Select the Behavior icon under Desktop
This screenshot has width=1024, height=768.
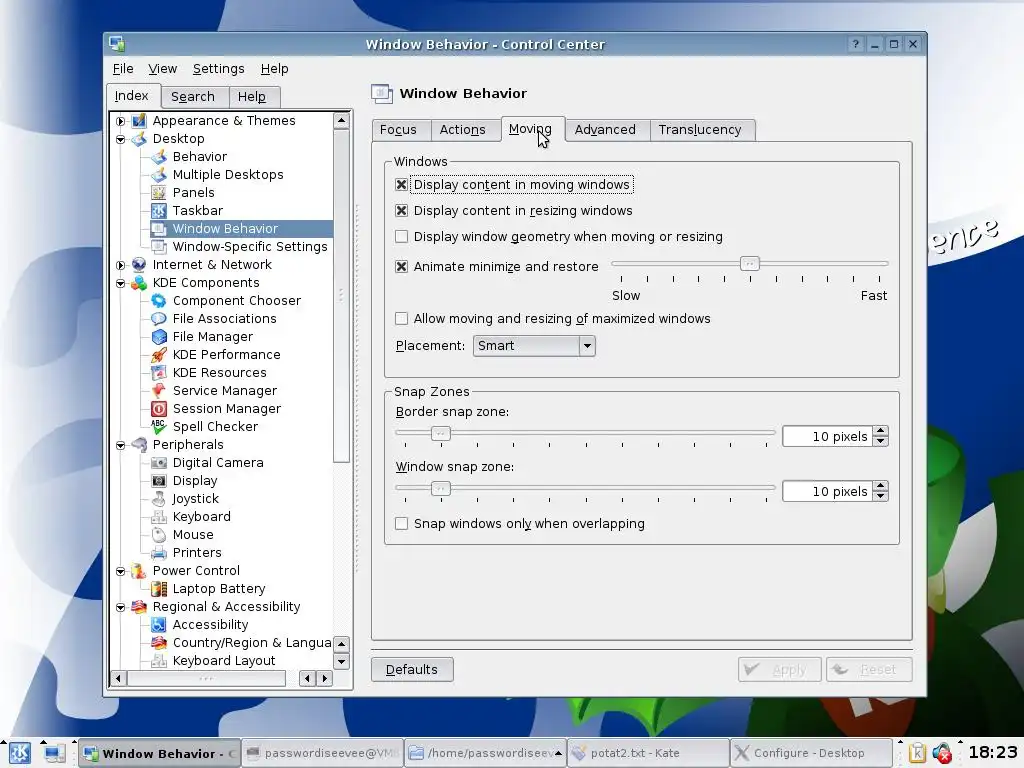tap(159, 157)
